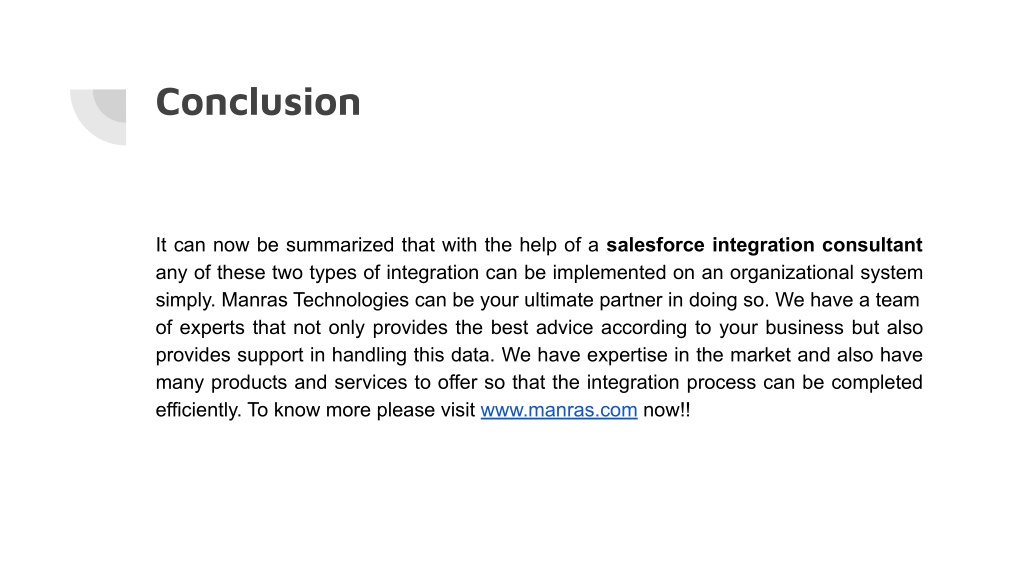Image resolution: width=1024 pixels, height=576 pixels.
Task: Click the word 'simply.' starting third line
Action: (x=185, y=300)
